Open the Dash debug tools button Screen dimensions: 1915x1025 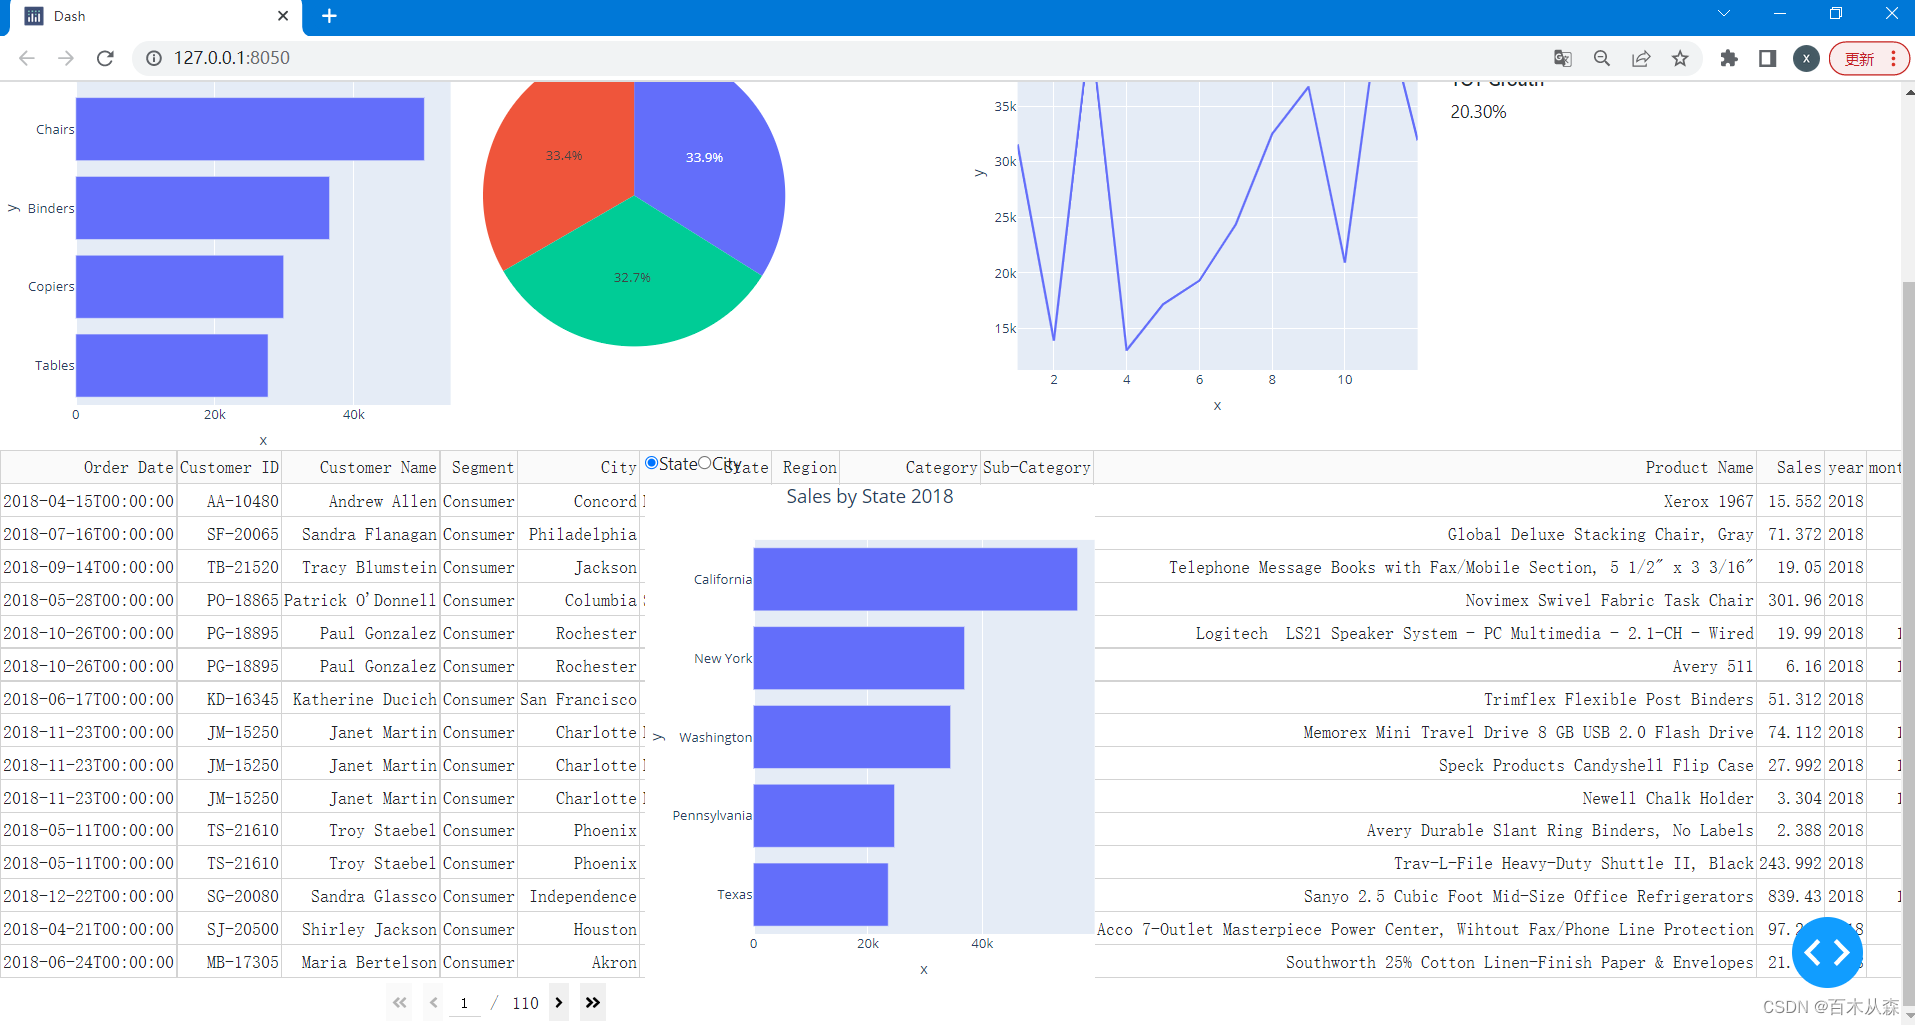pos(1827,952)
